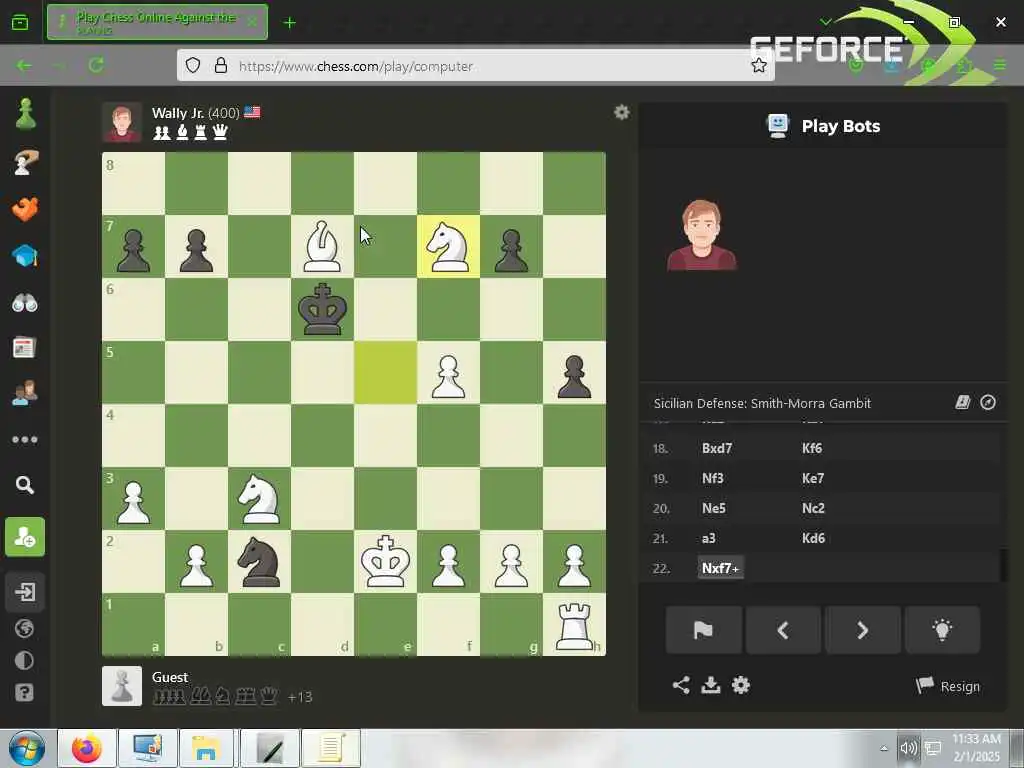Reload the page with the refresh icon
Screen dimensions: 1024x768
96,65
